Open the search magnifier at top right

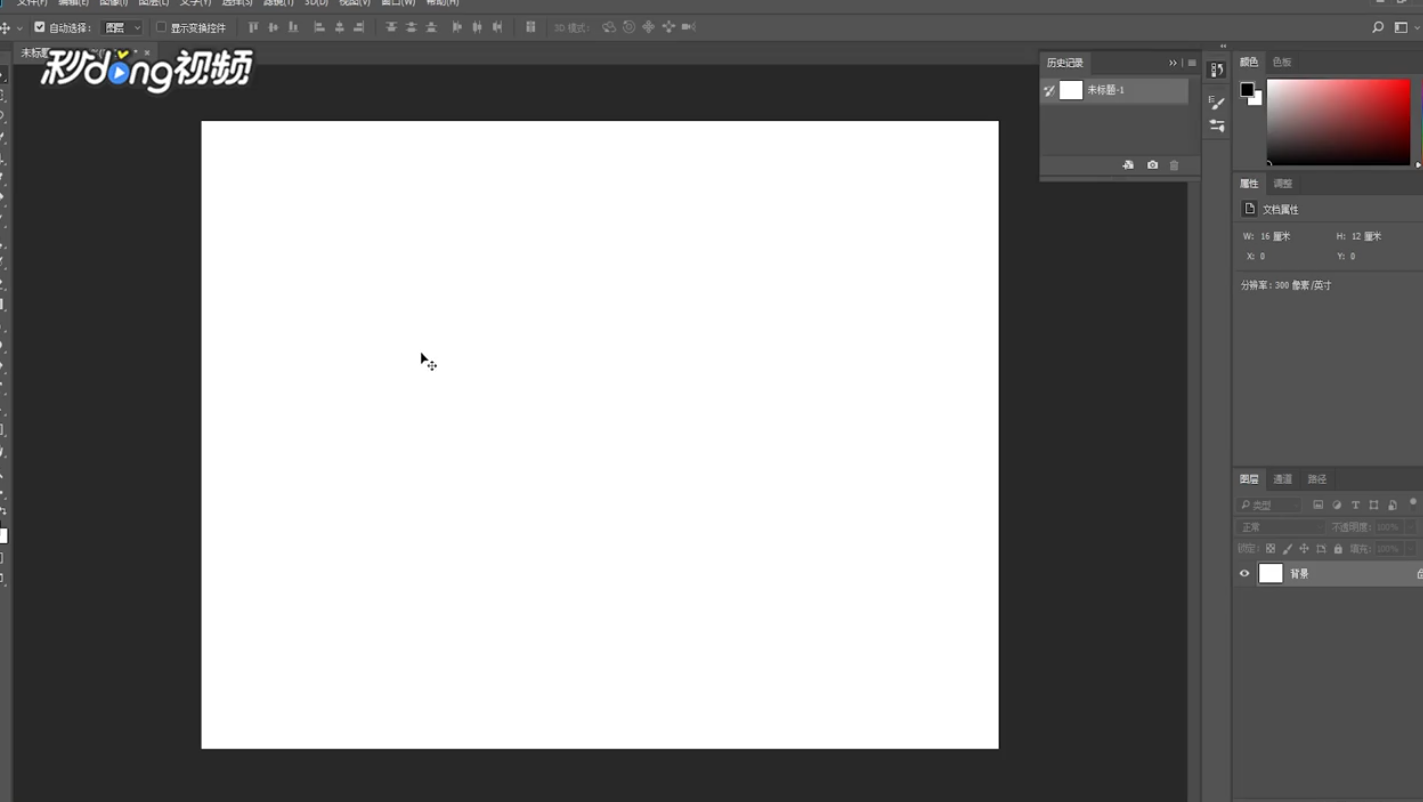[x=1378, y=27]
